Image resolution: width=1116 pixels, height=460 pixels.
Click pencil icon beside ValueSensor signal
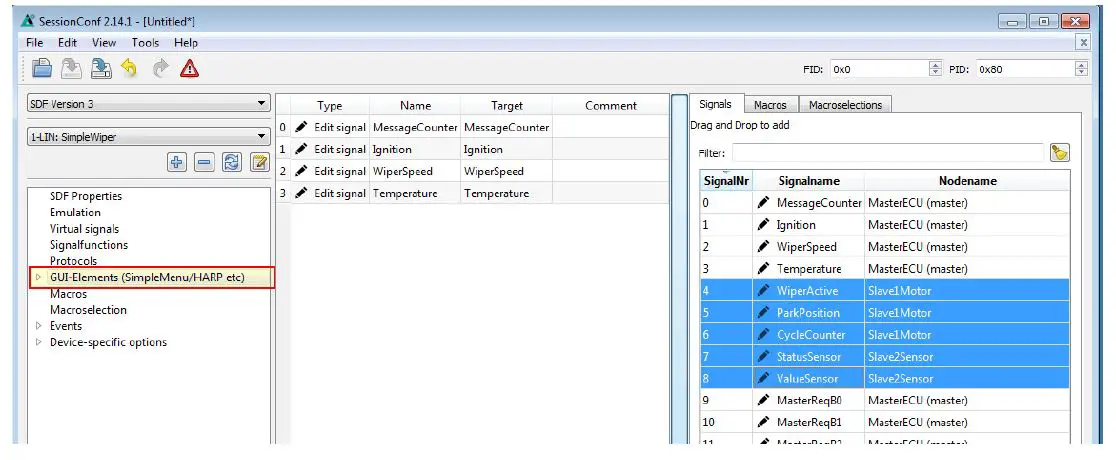pyautogui.click(x=764, y=379)
